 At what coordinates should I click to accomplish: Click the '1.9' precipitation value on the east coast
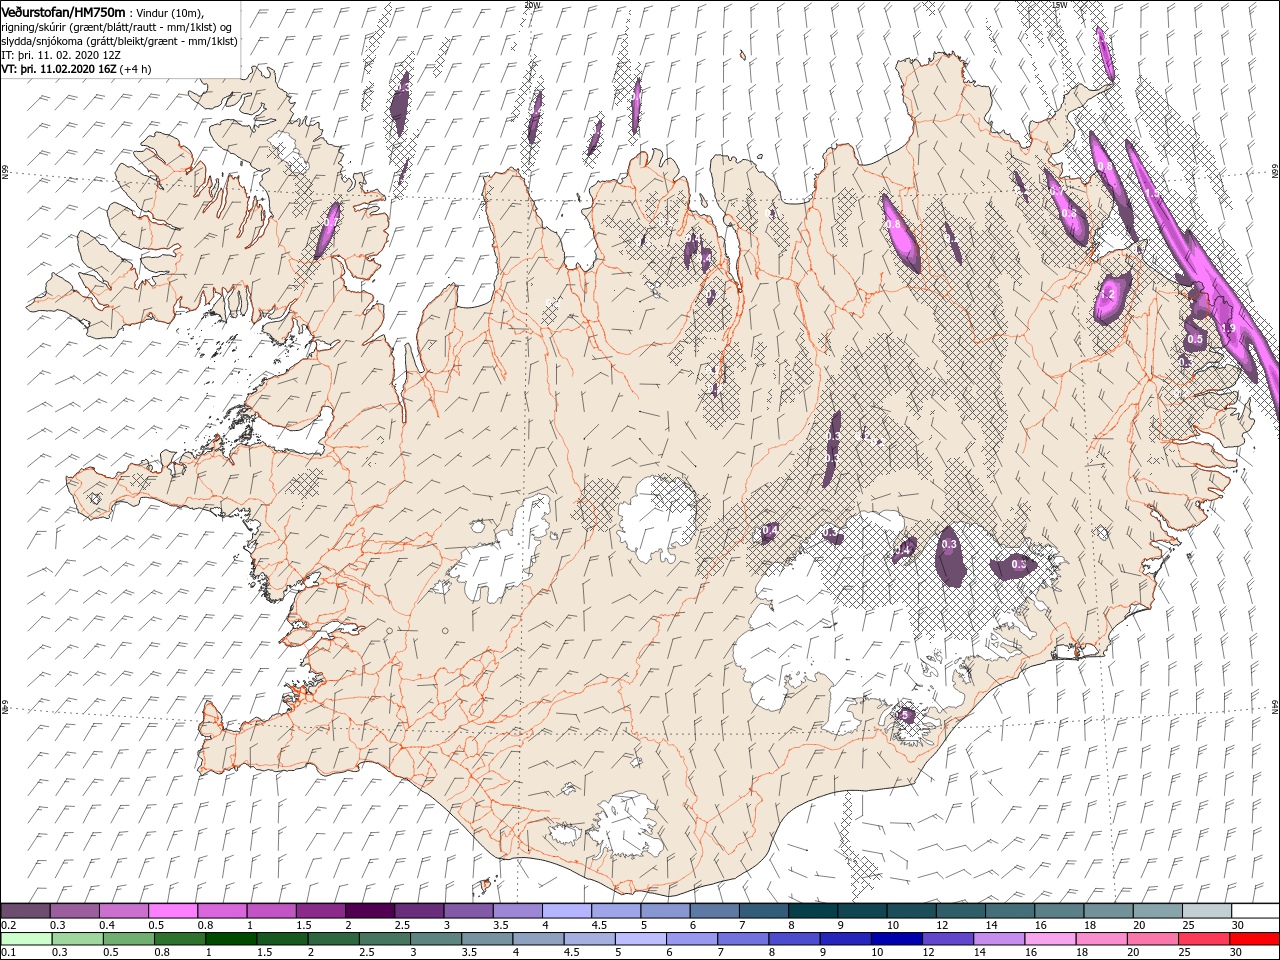[1229, 328]
